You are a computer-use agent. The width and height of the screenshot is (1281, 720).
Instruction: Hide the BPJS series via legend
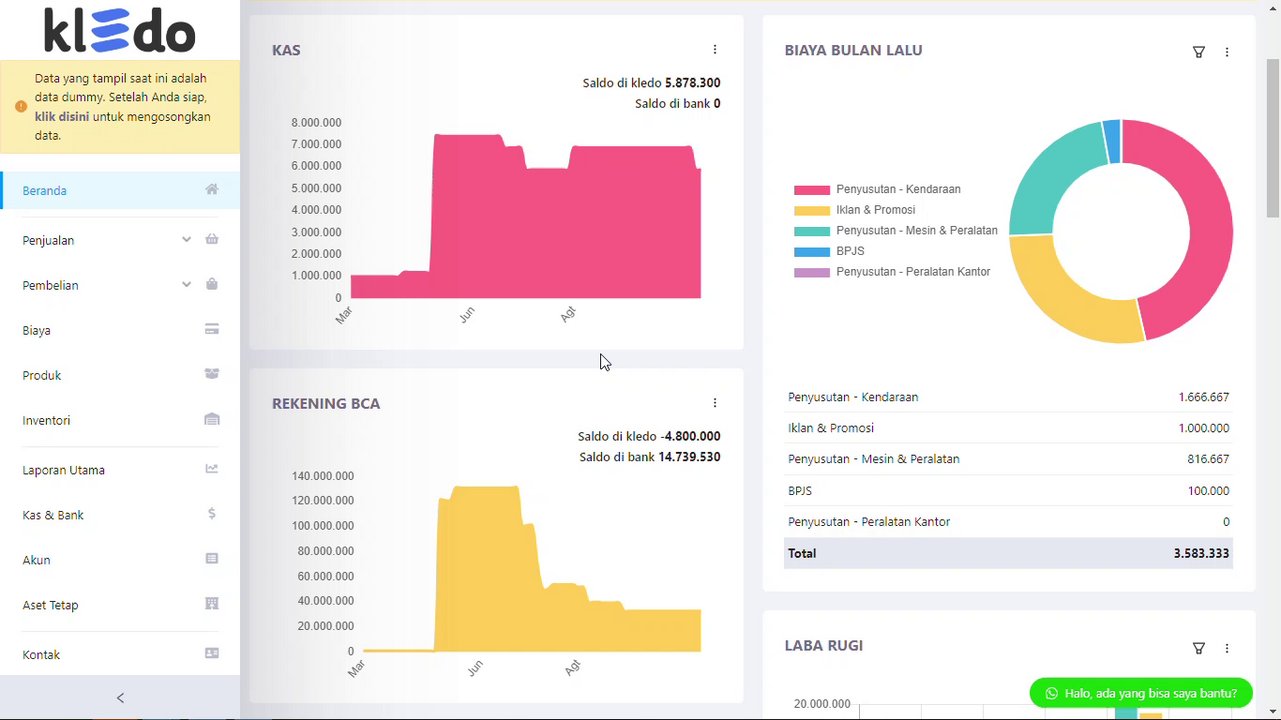(x=850, y=251)
